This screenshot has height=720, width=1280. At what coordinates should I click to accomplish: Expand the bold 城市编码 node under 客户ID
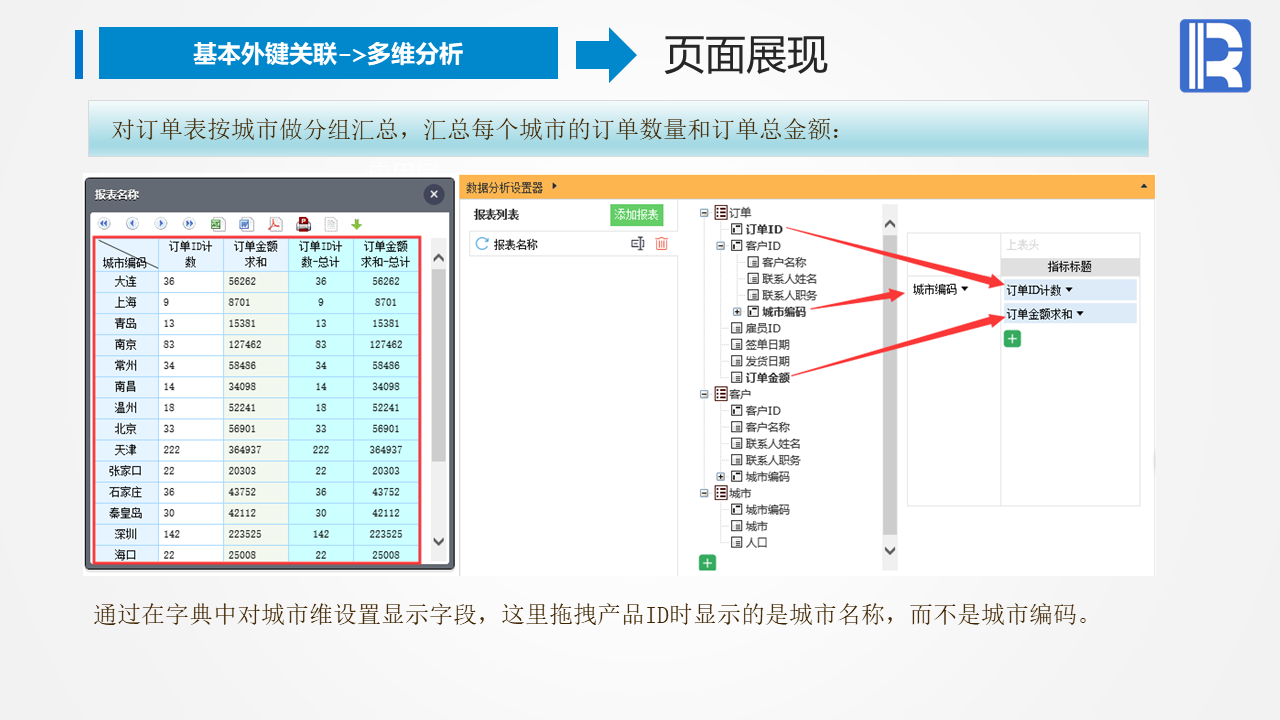737,312
